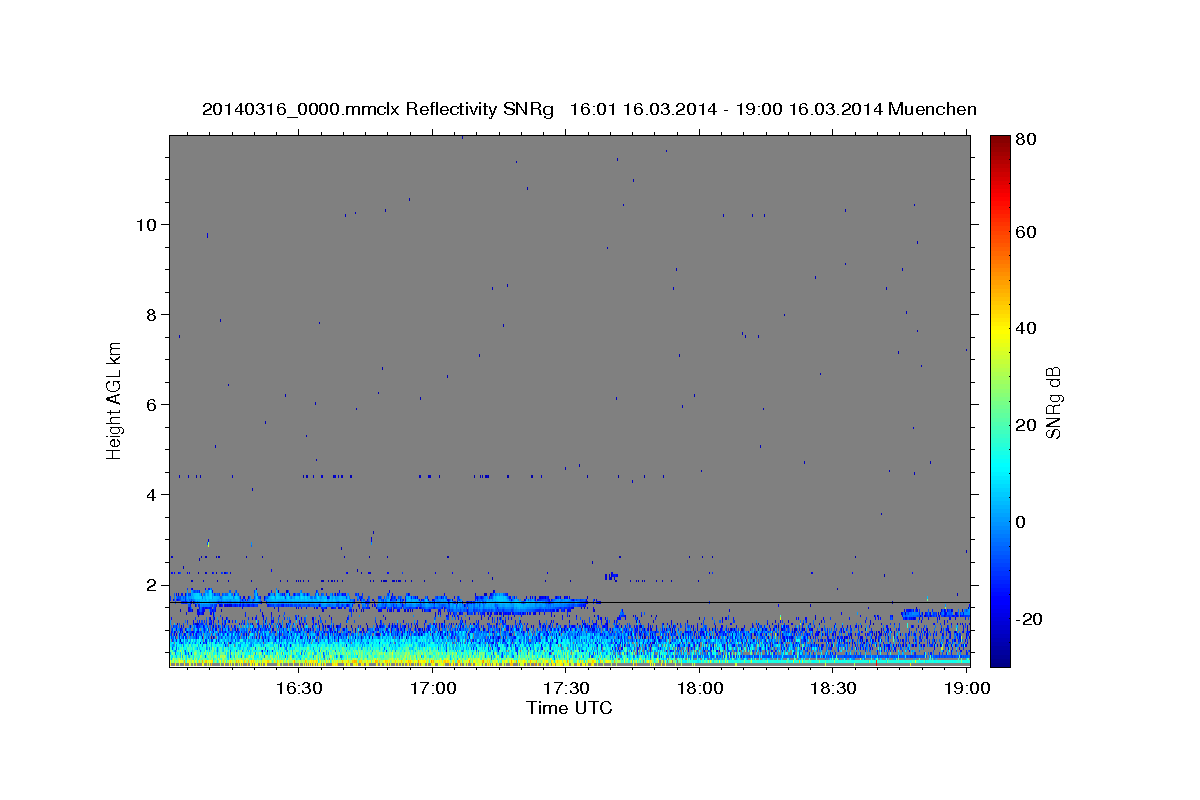This screenshot has width=1200, height=800.
Task: Click the height tick label 2
Action: pos(152,585)
